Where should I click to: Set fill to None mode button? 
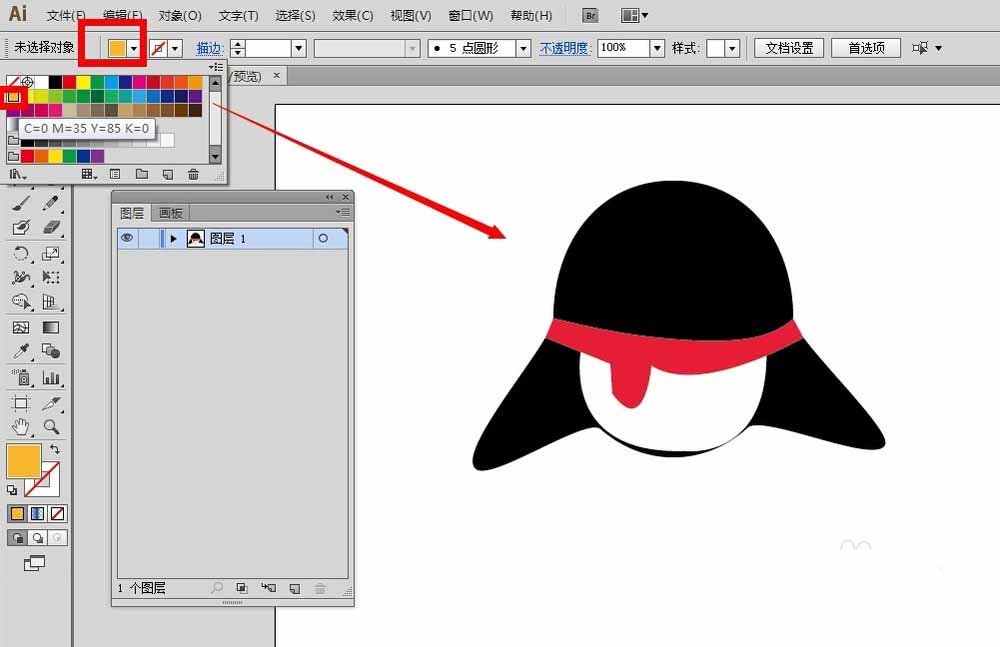(x=57, y=514)
